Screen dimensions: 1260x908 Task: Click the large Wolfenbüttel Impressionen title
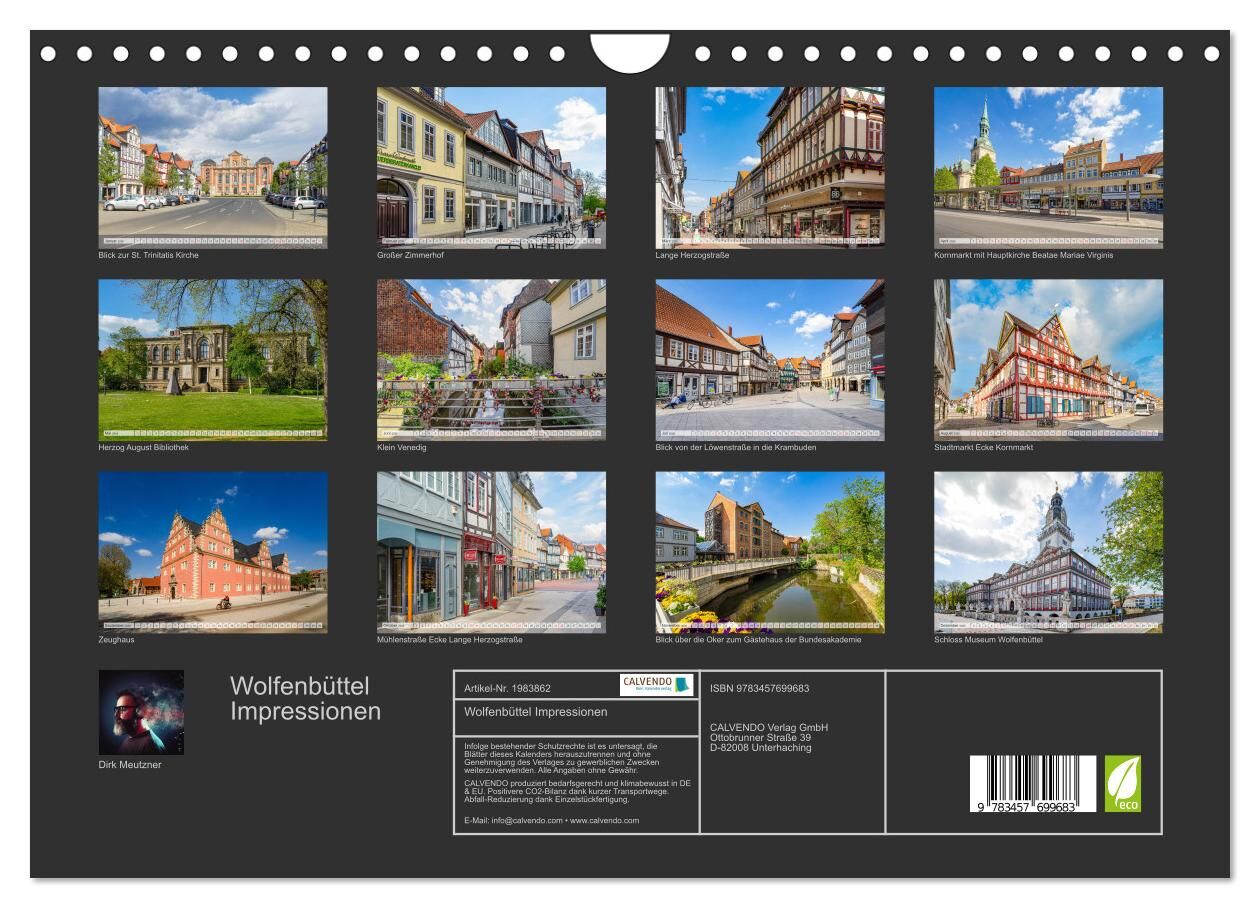coord(305,699)
